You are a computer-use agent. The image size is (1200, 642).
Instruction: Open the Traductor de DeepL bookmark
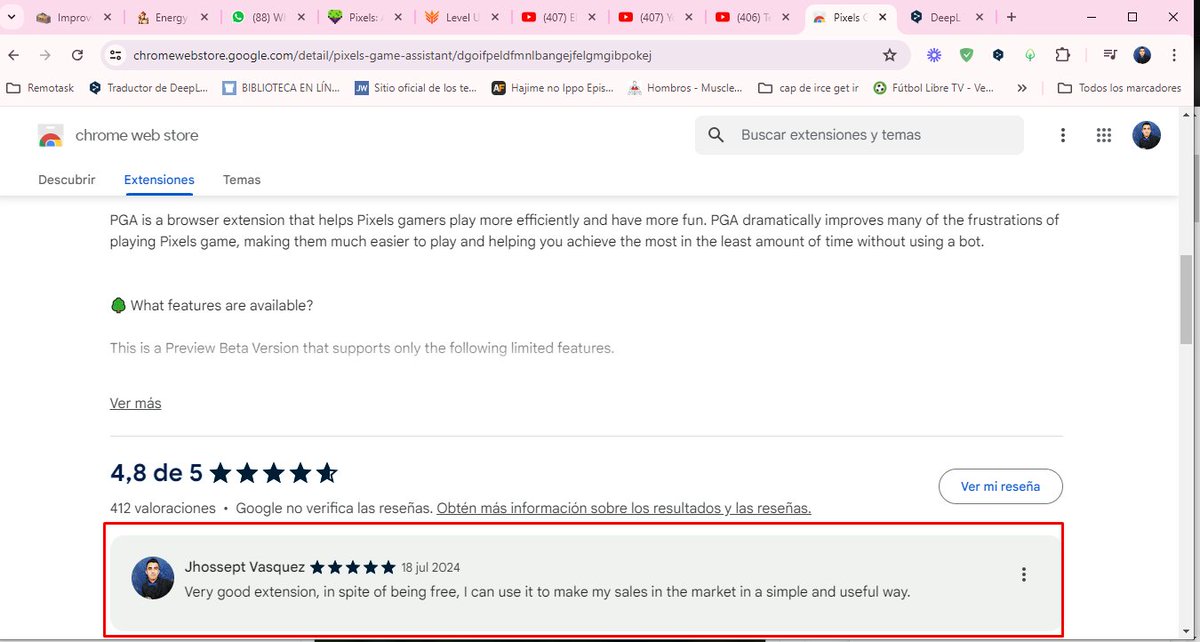point(148,88)
